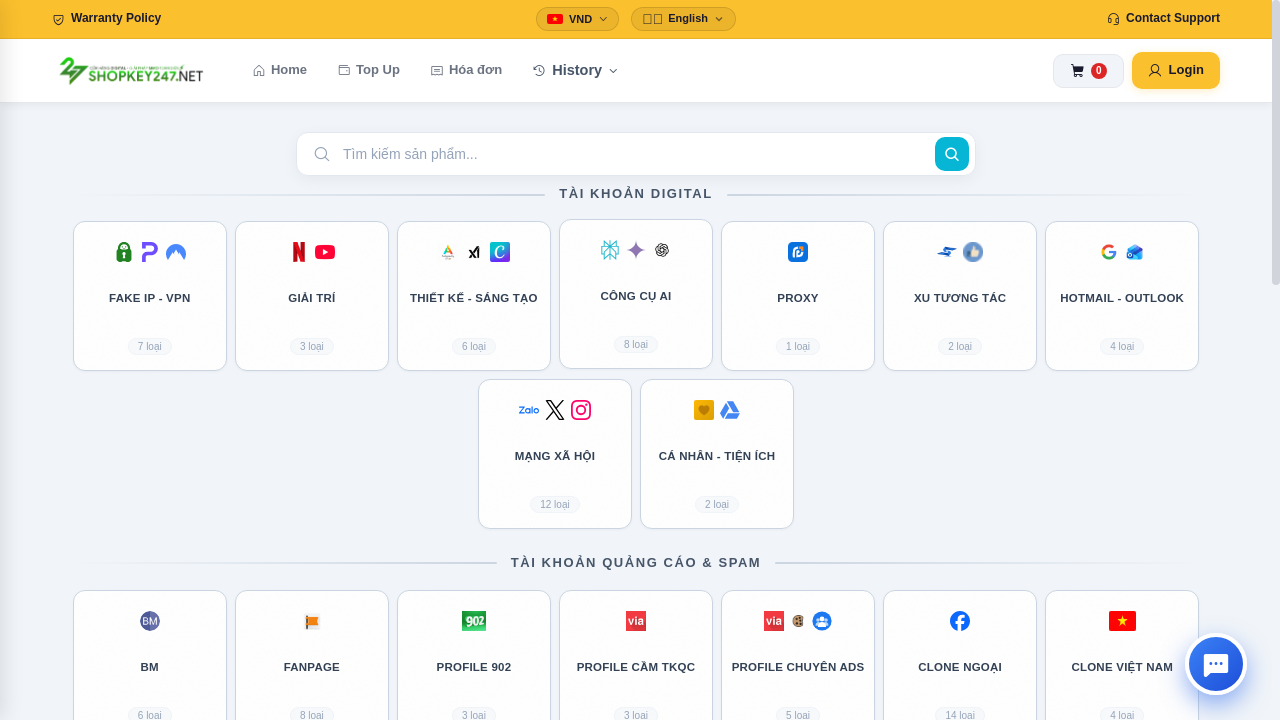Expand the VND currency dropdown
The height and width of the screenshot is (720, 1280).
pos(577,19)
